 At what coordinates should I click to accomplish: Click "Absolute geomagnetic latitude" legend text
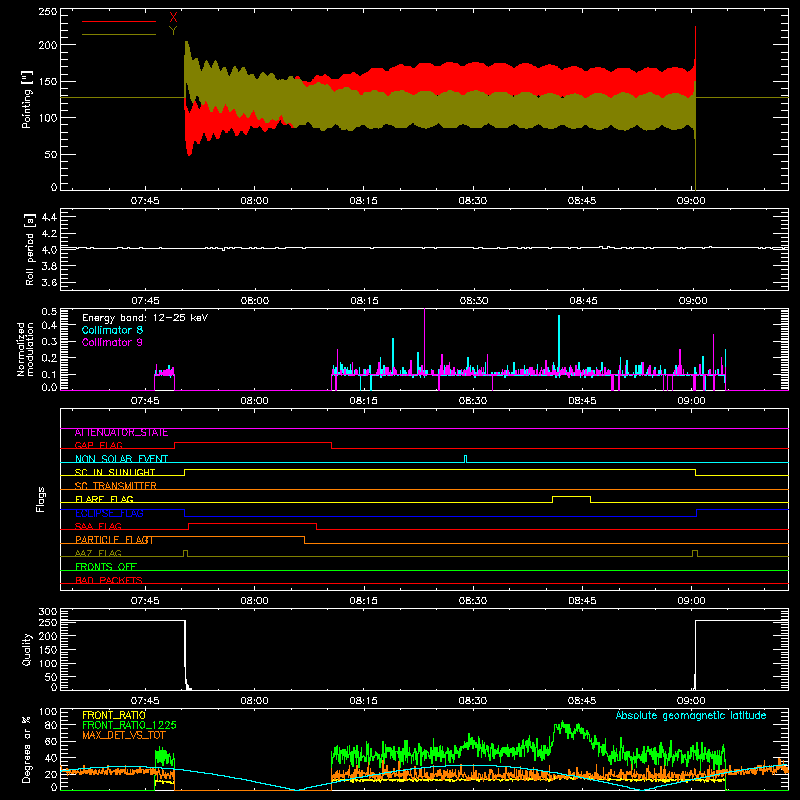[x=691, y=715]
